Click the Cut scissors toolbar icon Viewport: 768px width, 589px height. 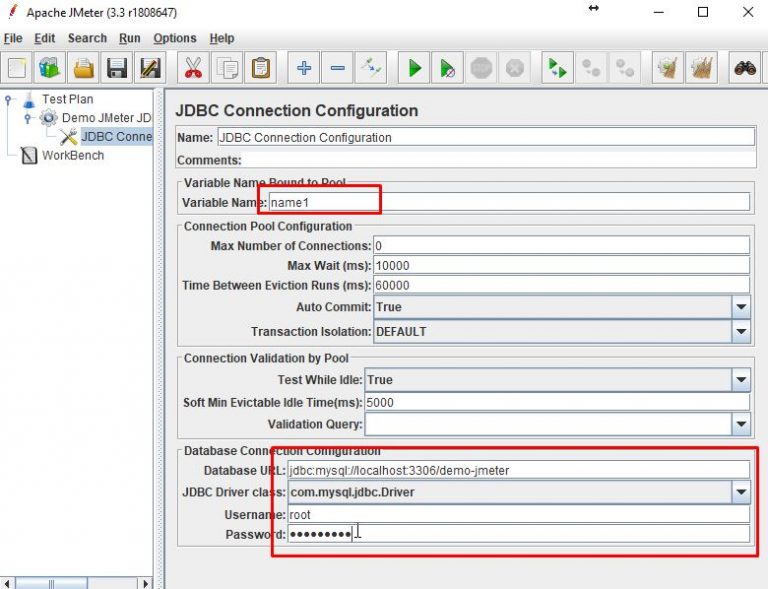click(x=193, y=69)
